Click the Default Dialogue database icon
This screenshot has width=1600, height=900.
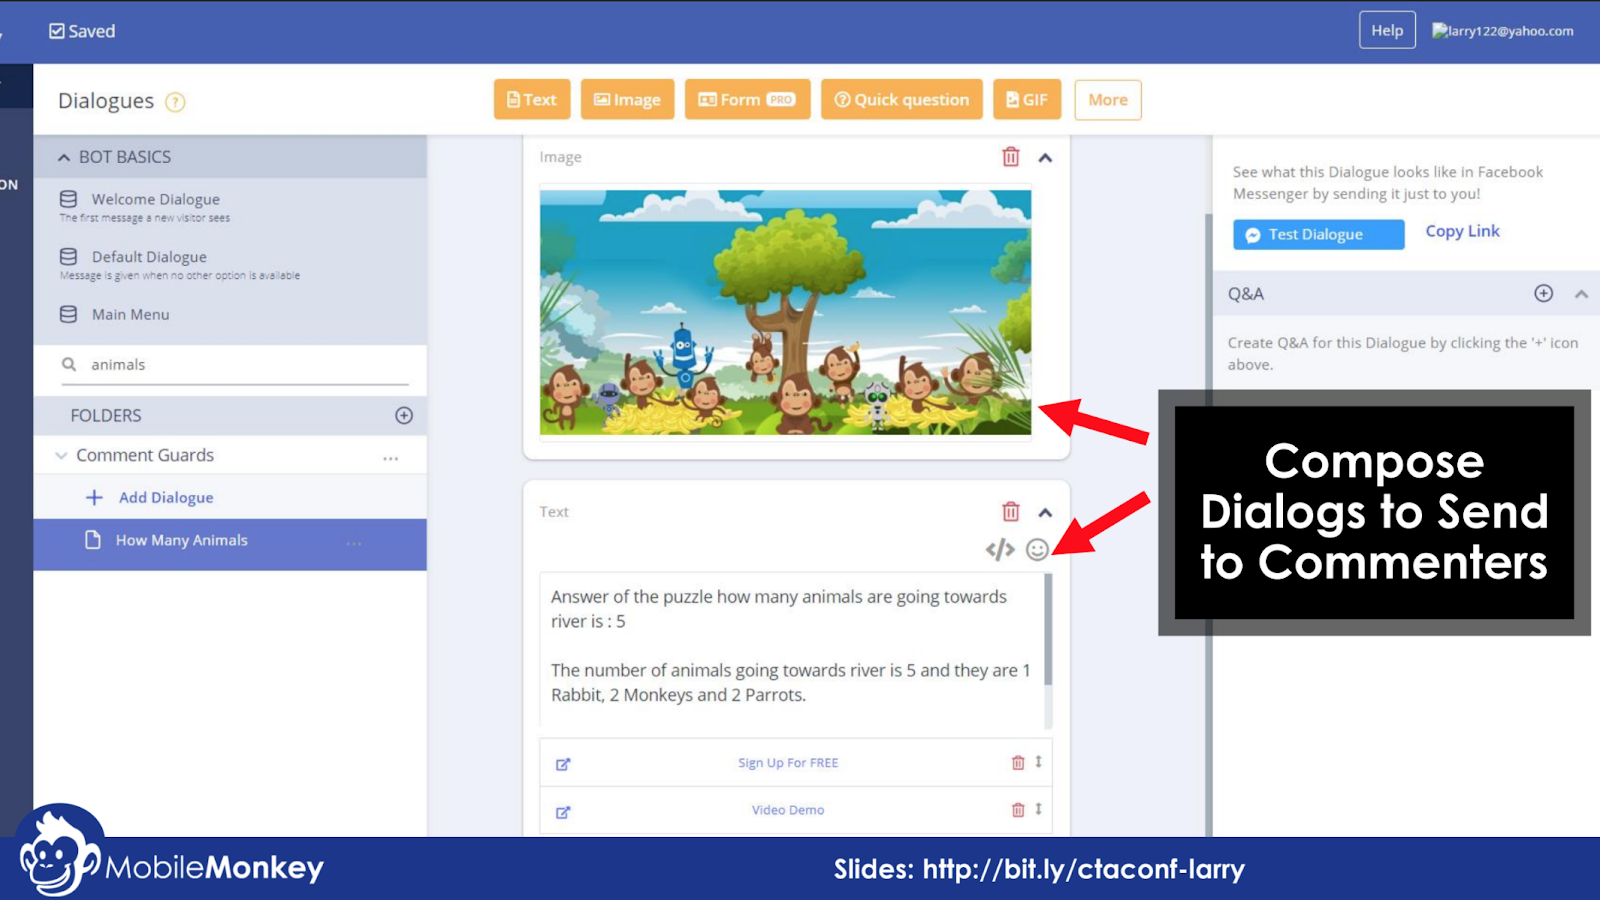68,257
